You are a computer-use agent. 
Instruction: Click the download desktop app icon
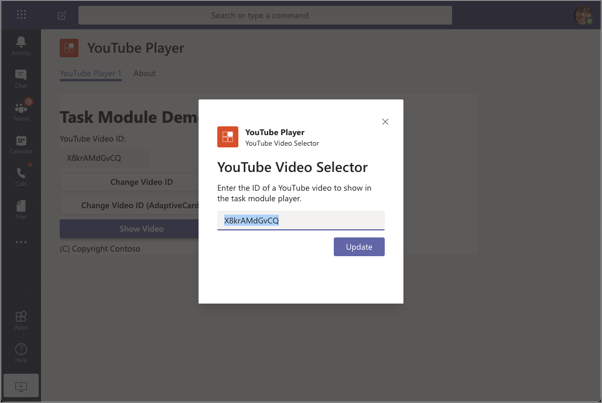pyautogui.click(x=21, y=385)
